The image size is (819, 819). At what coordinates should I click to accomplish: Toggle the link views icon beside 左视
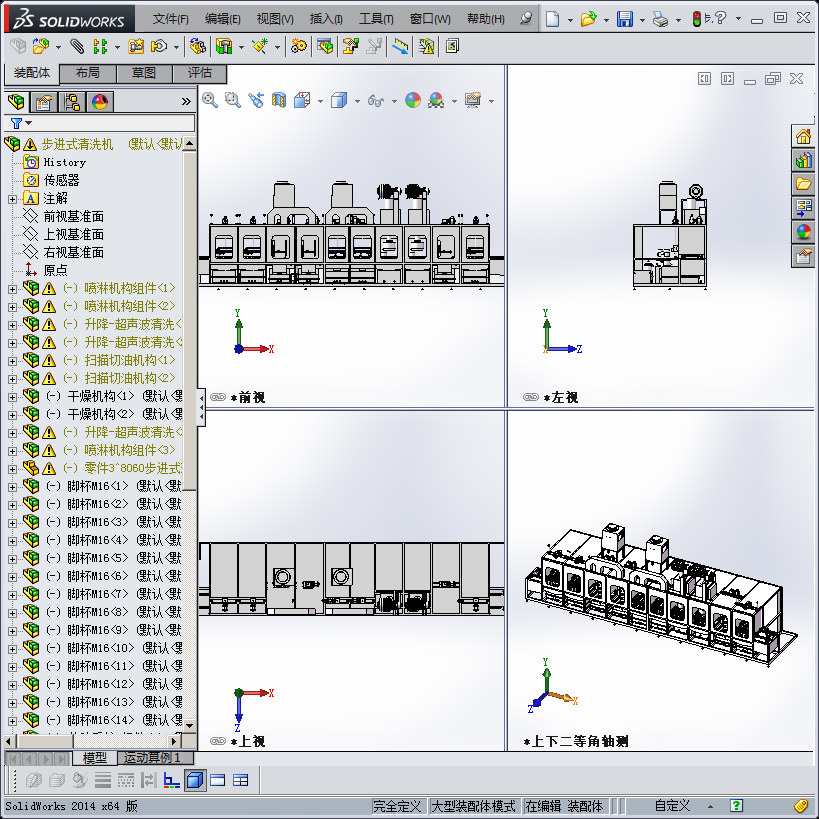click(531, 397)
